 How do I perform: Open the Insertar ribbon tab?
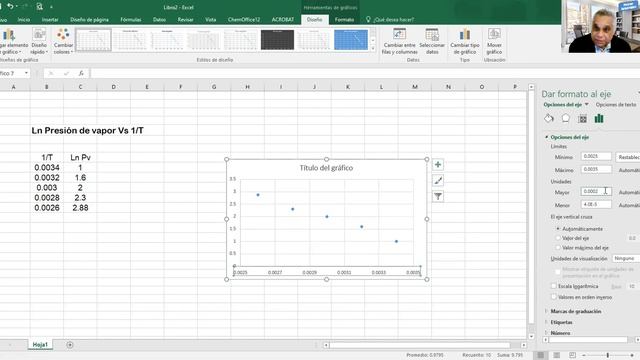click(50, 19)
